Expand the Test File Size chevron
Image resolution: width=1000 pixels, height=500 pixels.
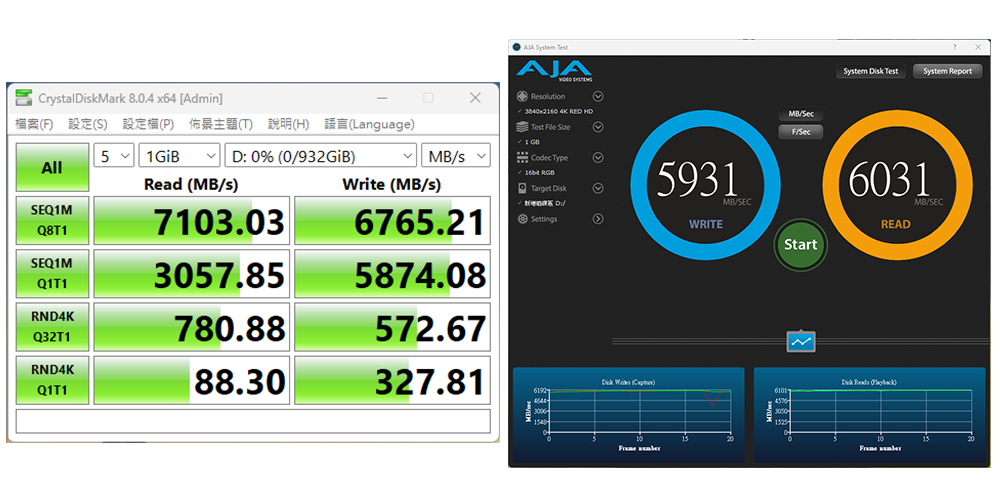tap(598, 128)
